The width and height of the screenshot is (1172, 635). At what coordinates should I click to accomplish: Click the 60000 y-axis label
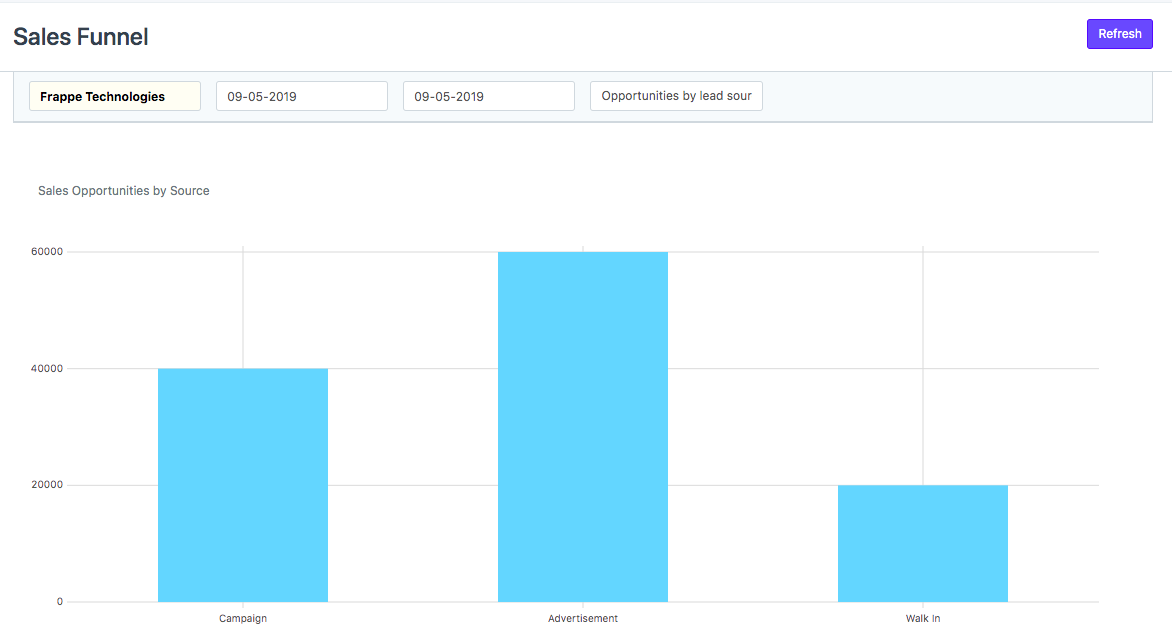[x=47, y=252]
